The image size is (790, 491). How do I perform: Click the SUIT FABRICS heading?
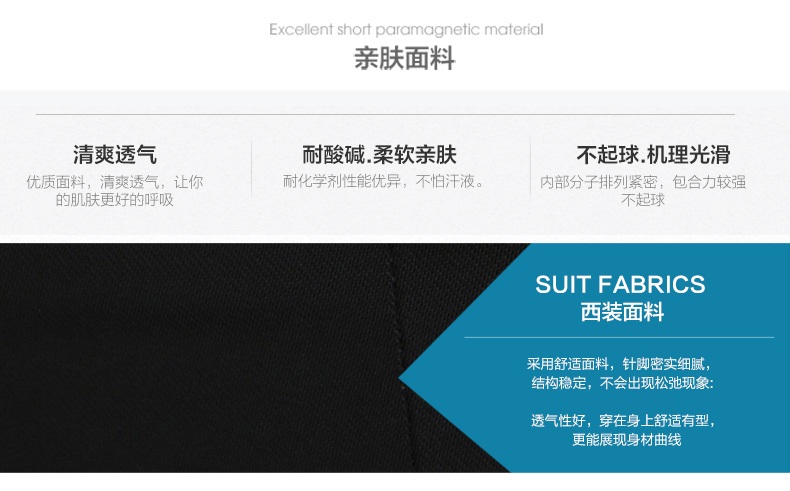click(620, 285)
